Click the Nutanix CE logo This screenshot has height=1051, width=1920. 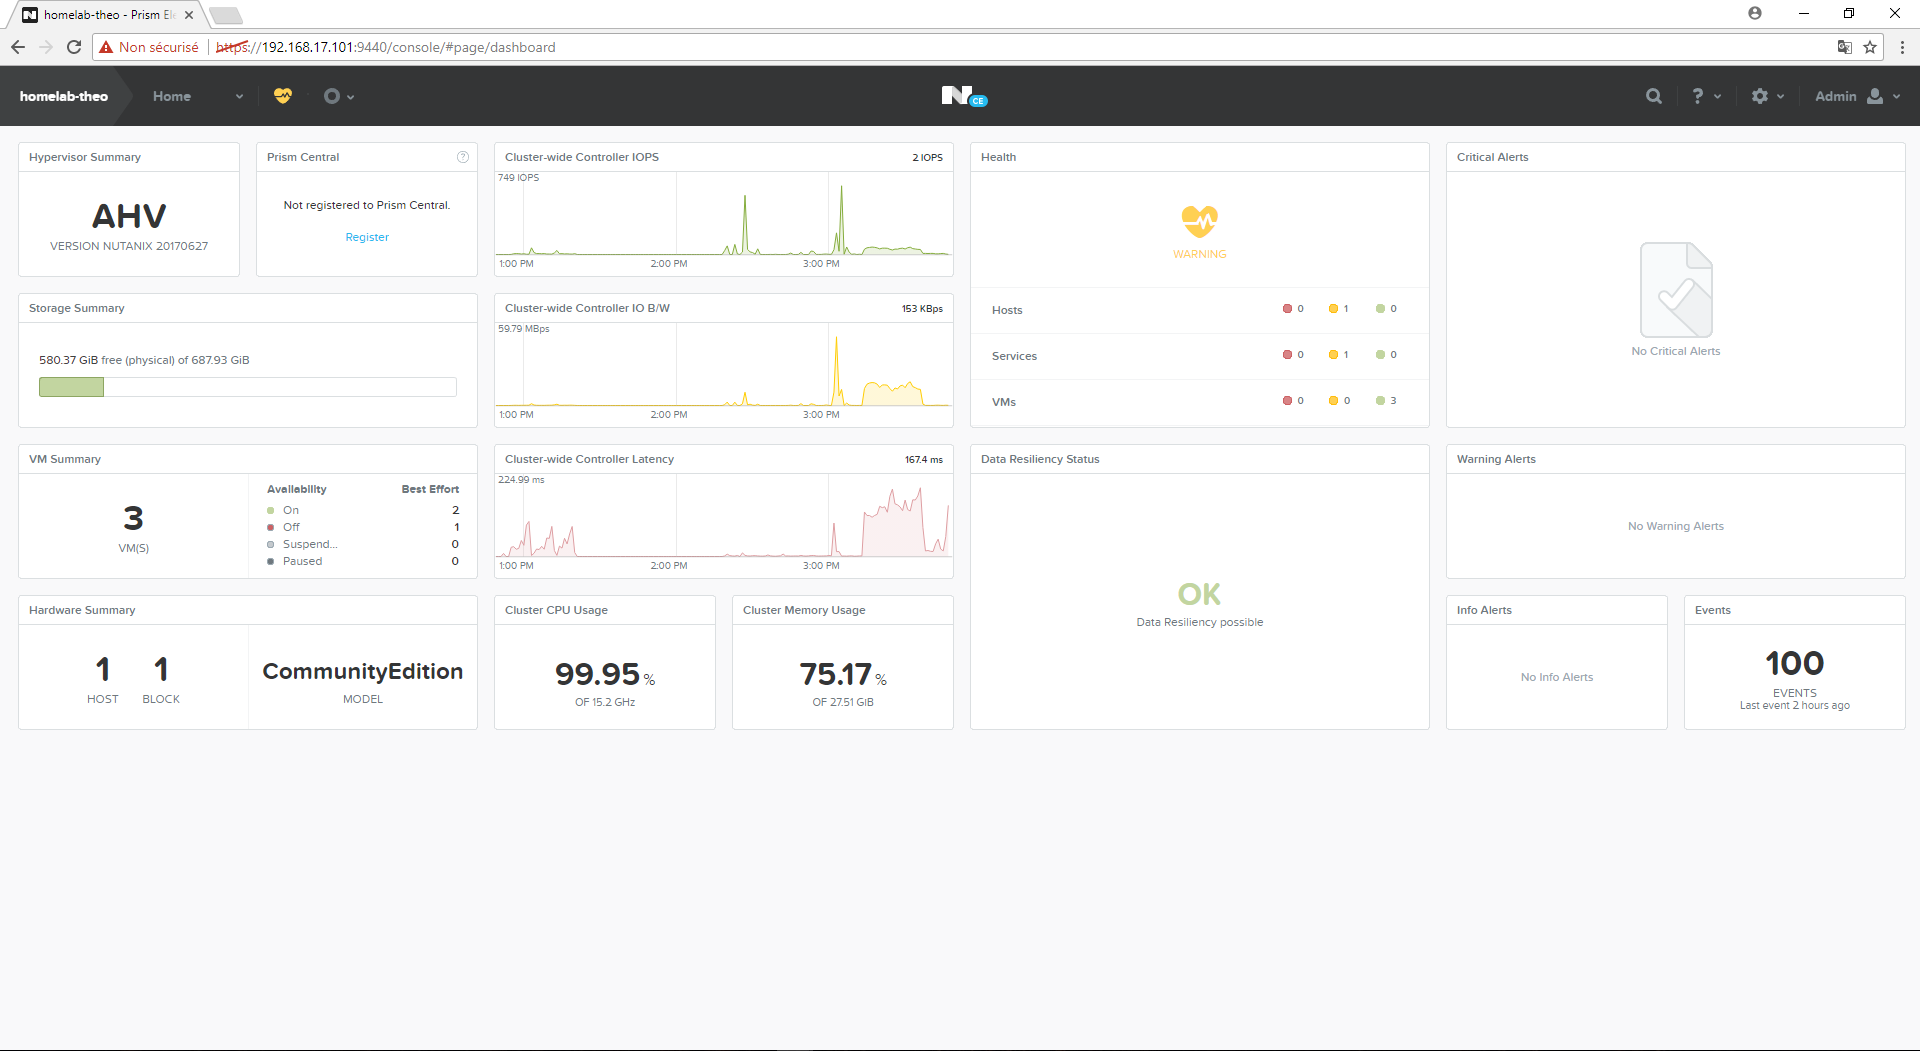pyautogui.click(x=964, y=96)
